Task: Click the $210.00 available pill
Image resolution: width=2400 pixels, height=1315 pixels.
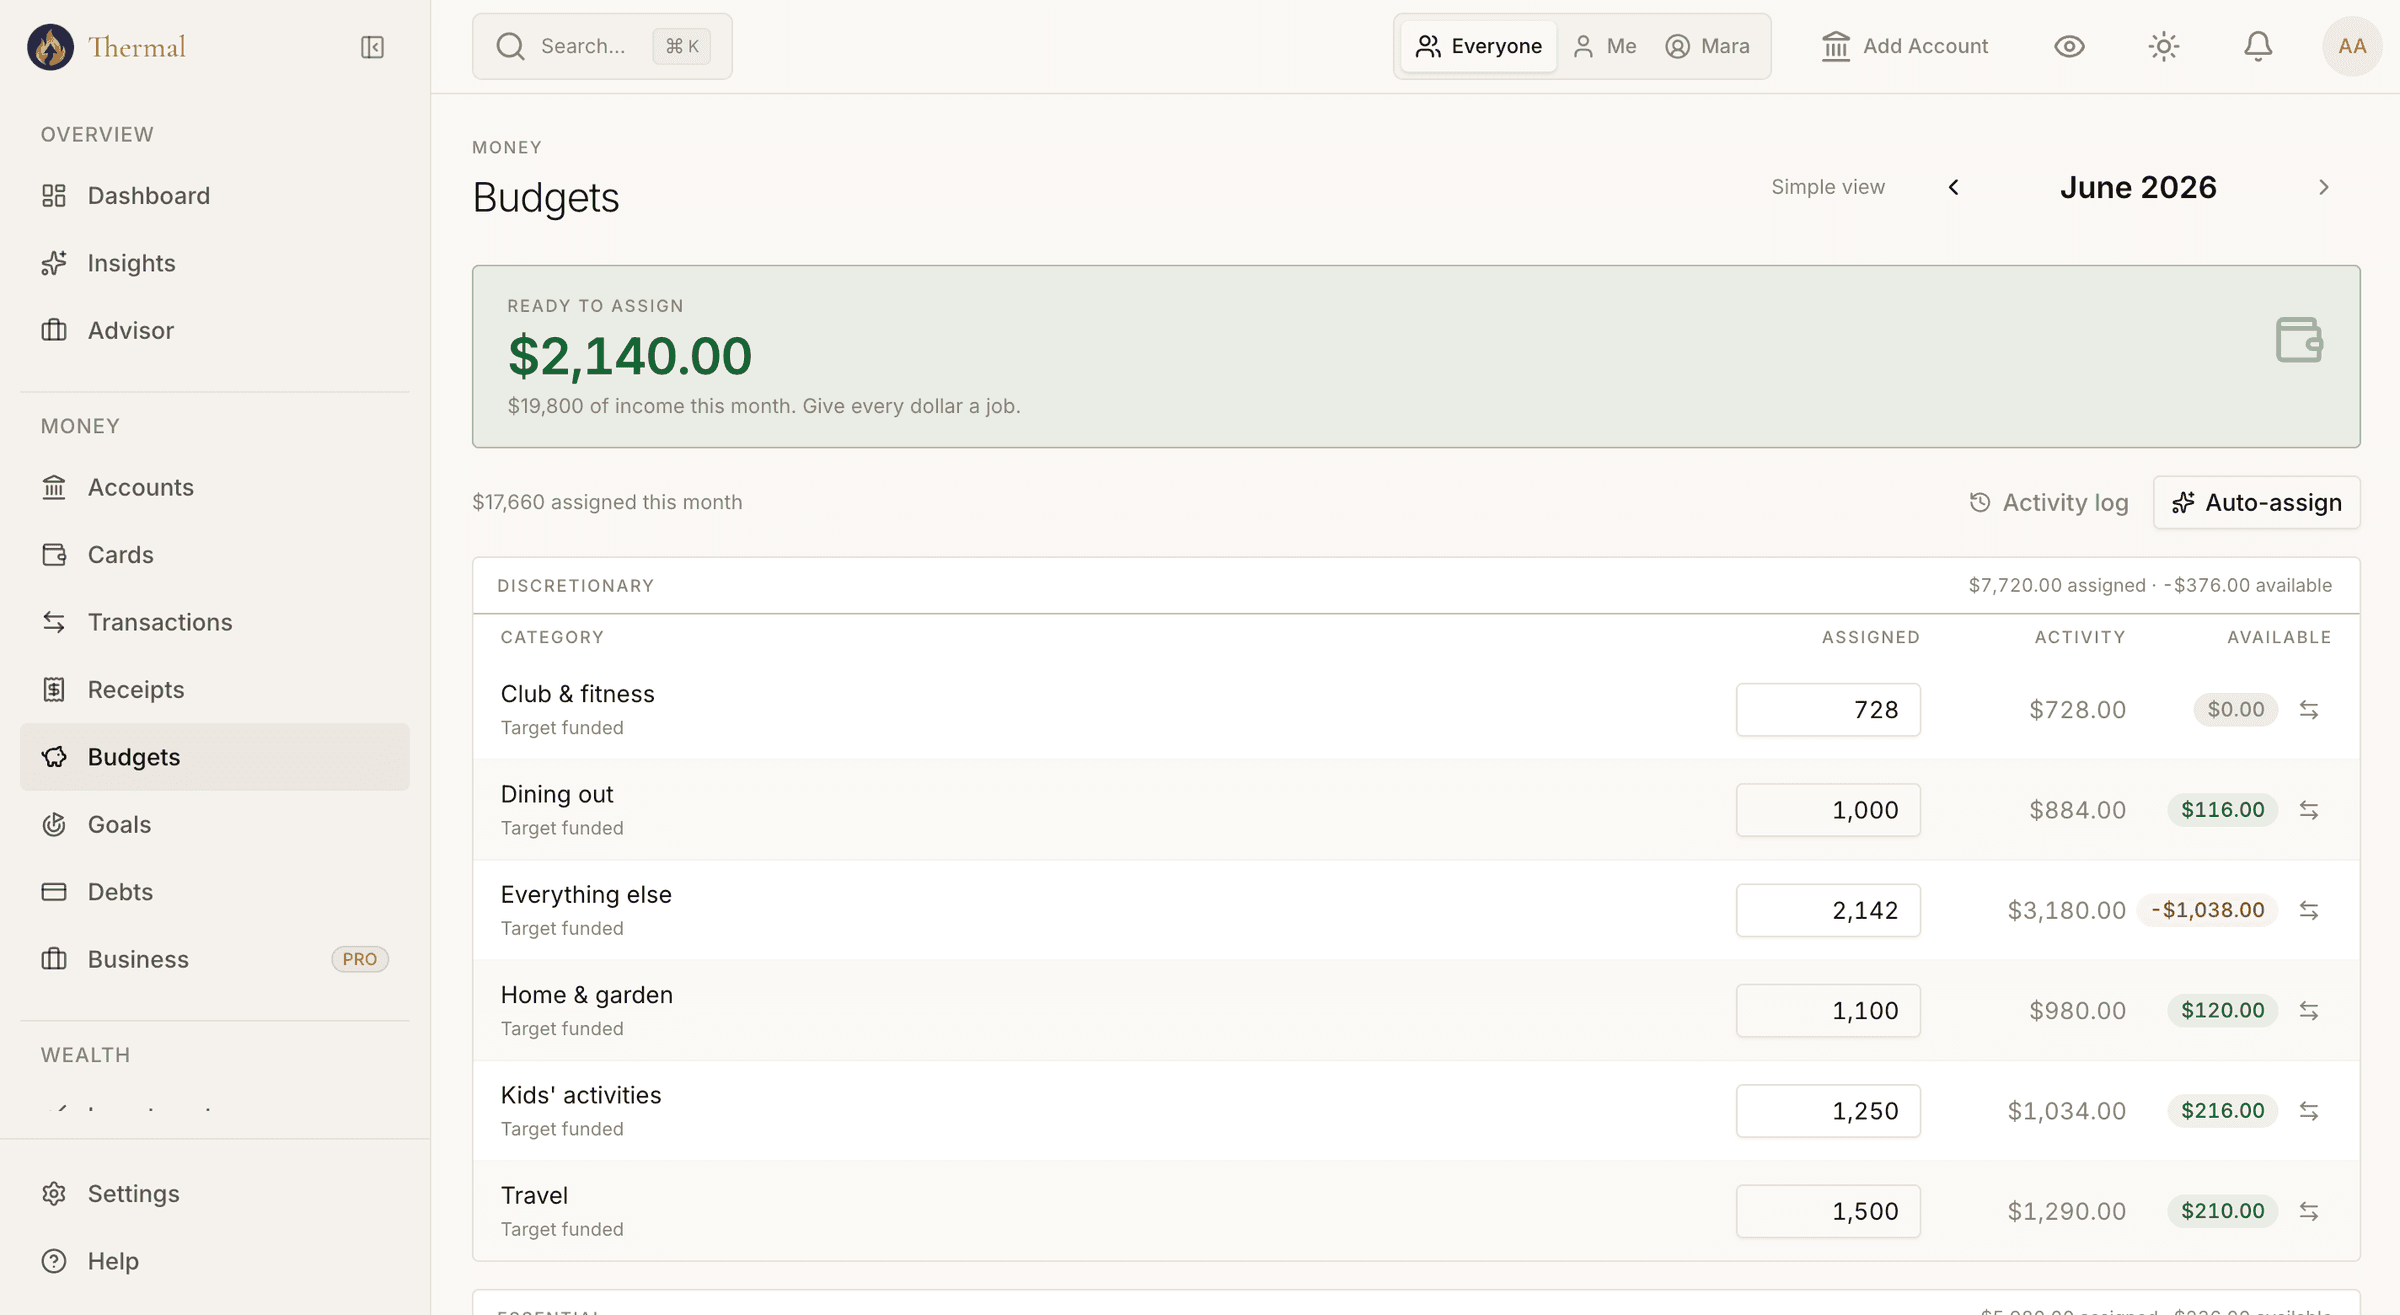Action: (2222, 1211)
